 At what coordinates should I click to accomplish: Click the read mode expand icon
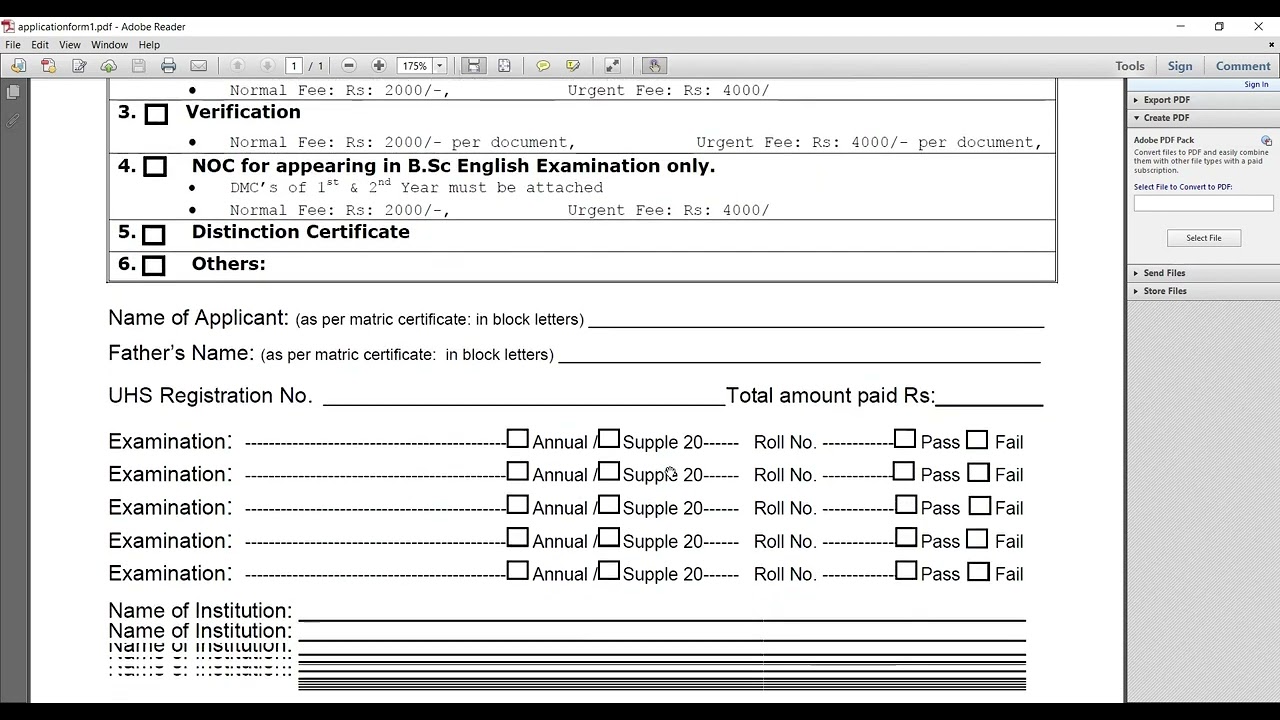(x=612, y=66)
